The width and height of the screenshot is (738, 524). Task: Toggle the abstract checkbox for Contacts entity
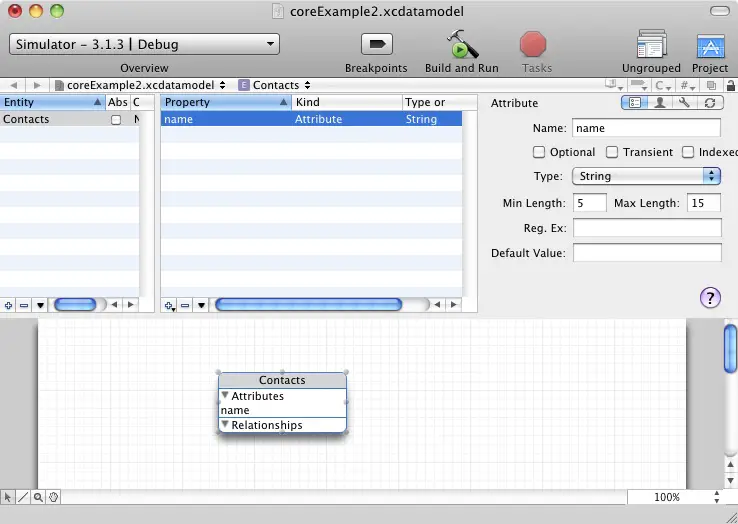pyautogui.click(x=116, y=120)
